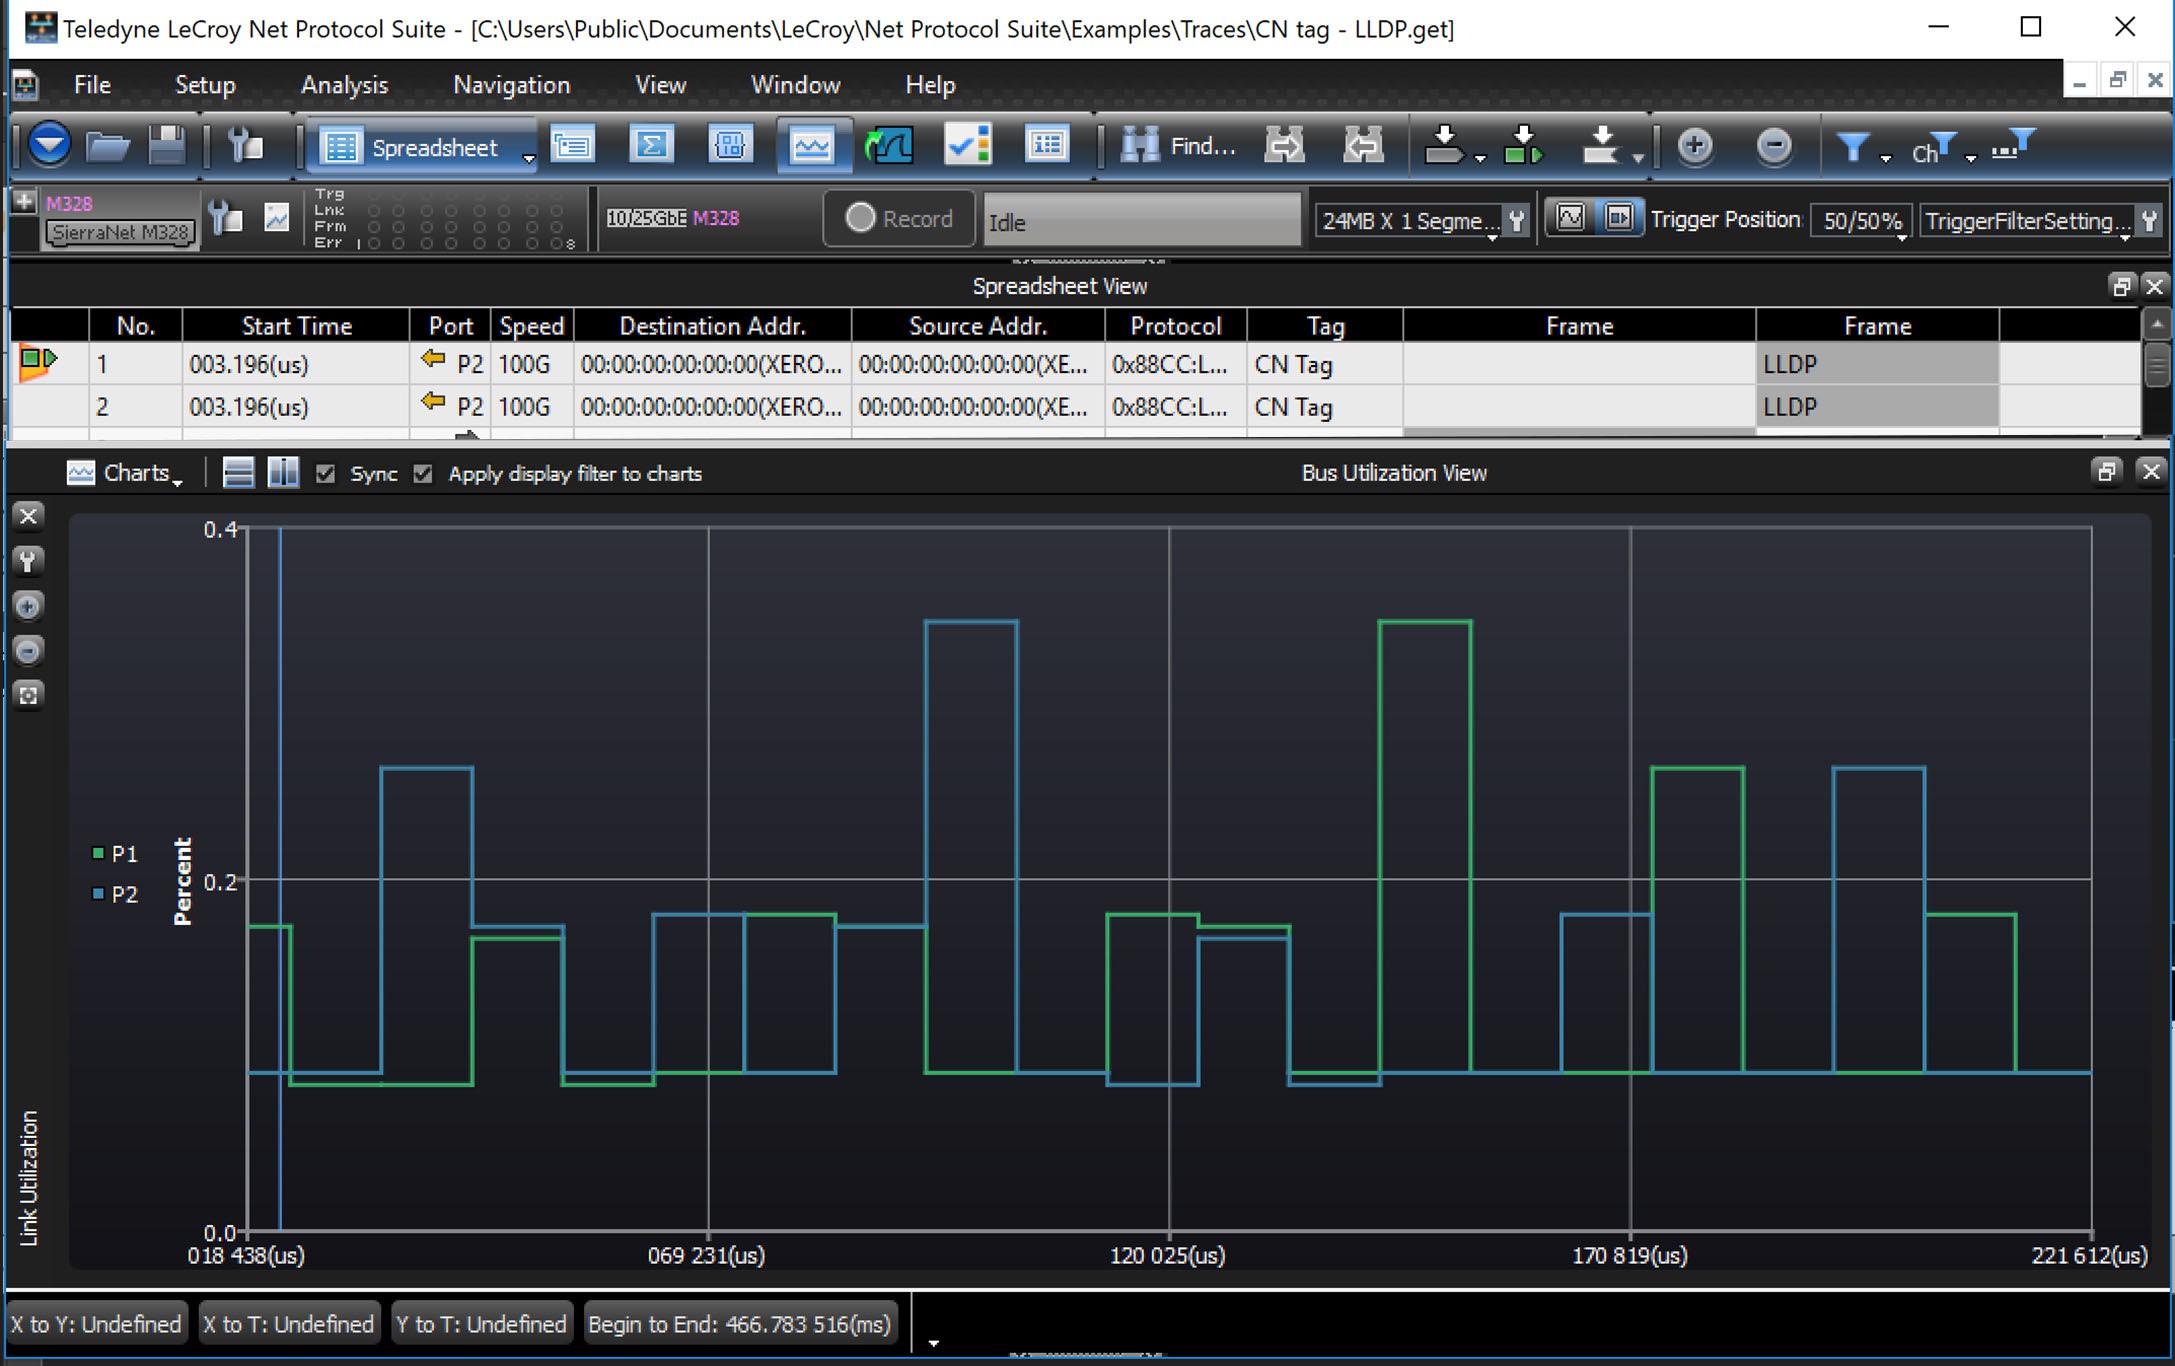The width and height of the screenshot is (2175, 1366).
Task: Toggle Apply display filter to charts checkbox
Action: point(423,474)
